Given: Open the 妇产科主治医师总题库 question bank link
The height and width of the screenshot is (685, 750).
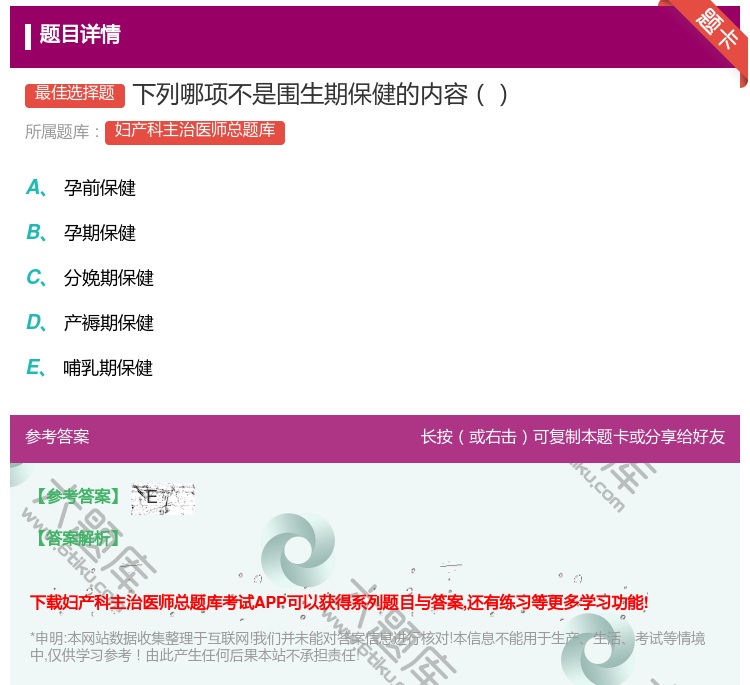Looking at the screenshot, I should [195, 131].
